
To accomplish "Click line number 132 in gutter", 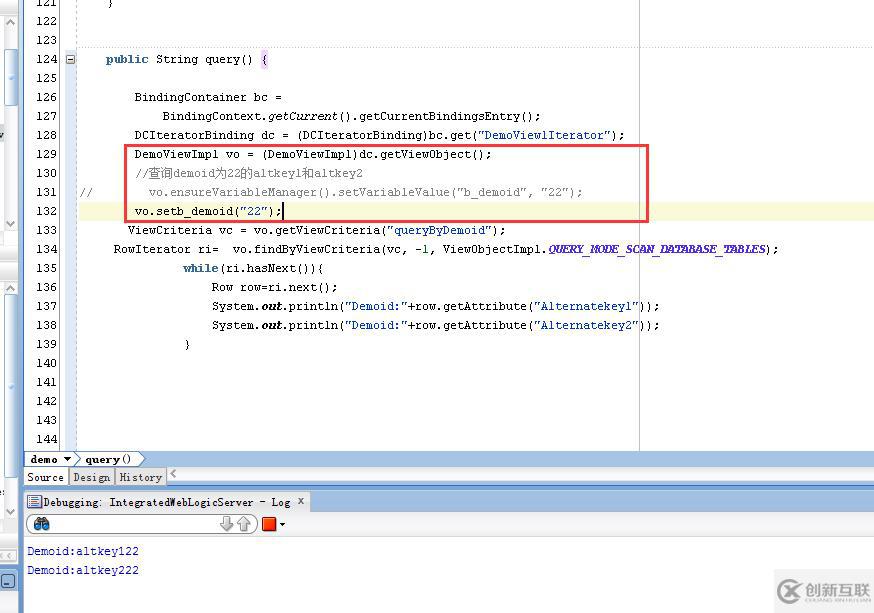I will pos(46,211).
